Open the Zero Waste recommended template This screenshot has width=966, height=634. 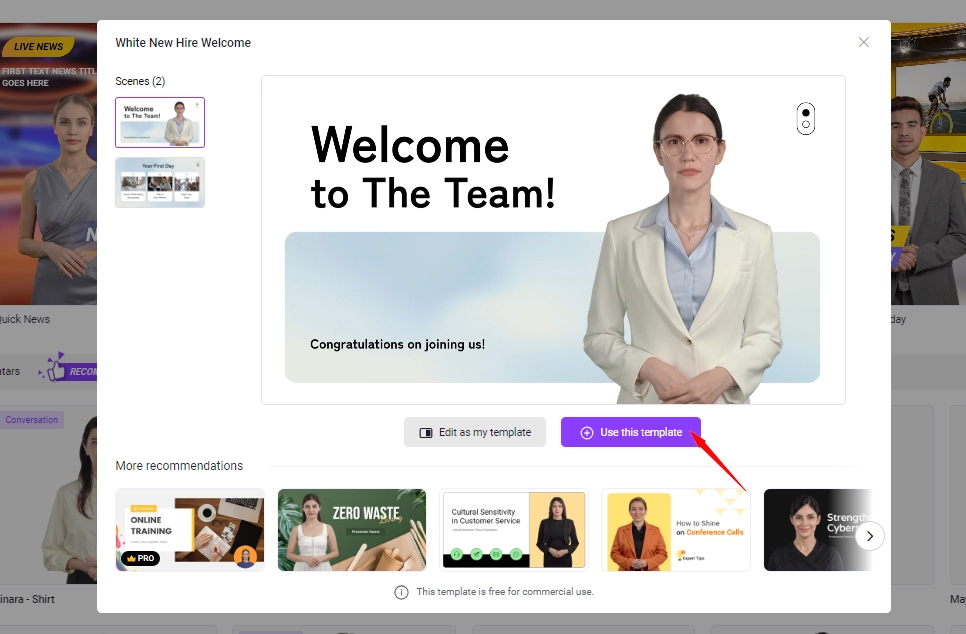[x=352, y=530]
